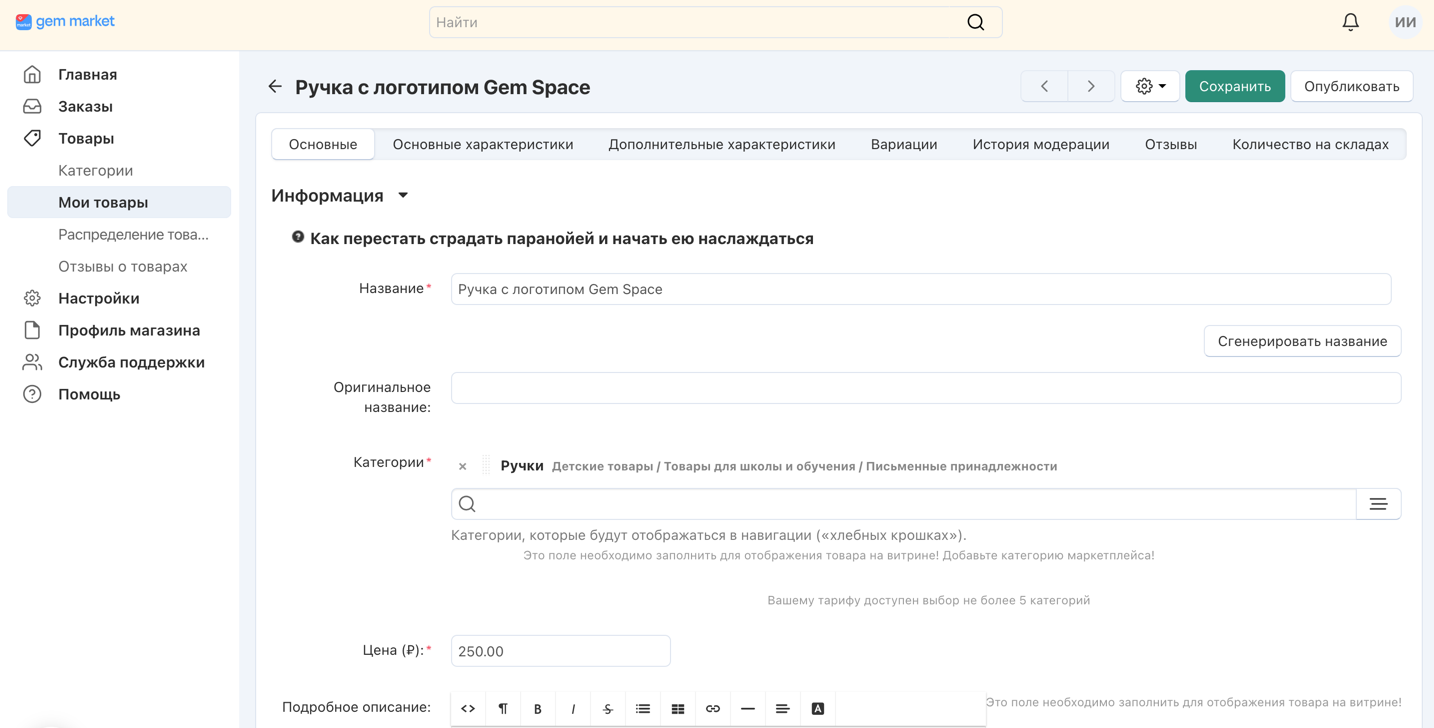This screenshot has height=728, width=1434.
Task: Open paragraph format in editor toolbar
Action: (x=503, y=708)
